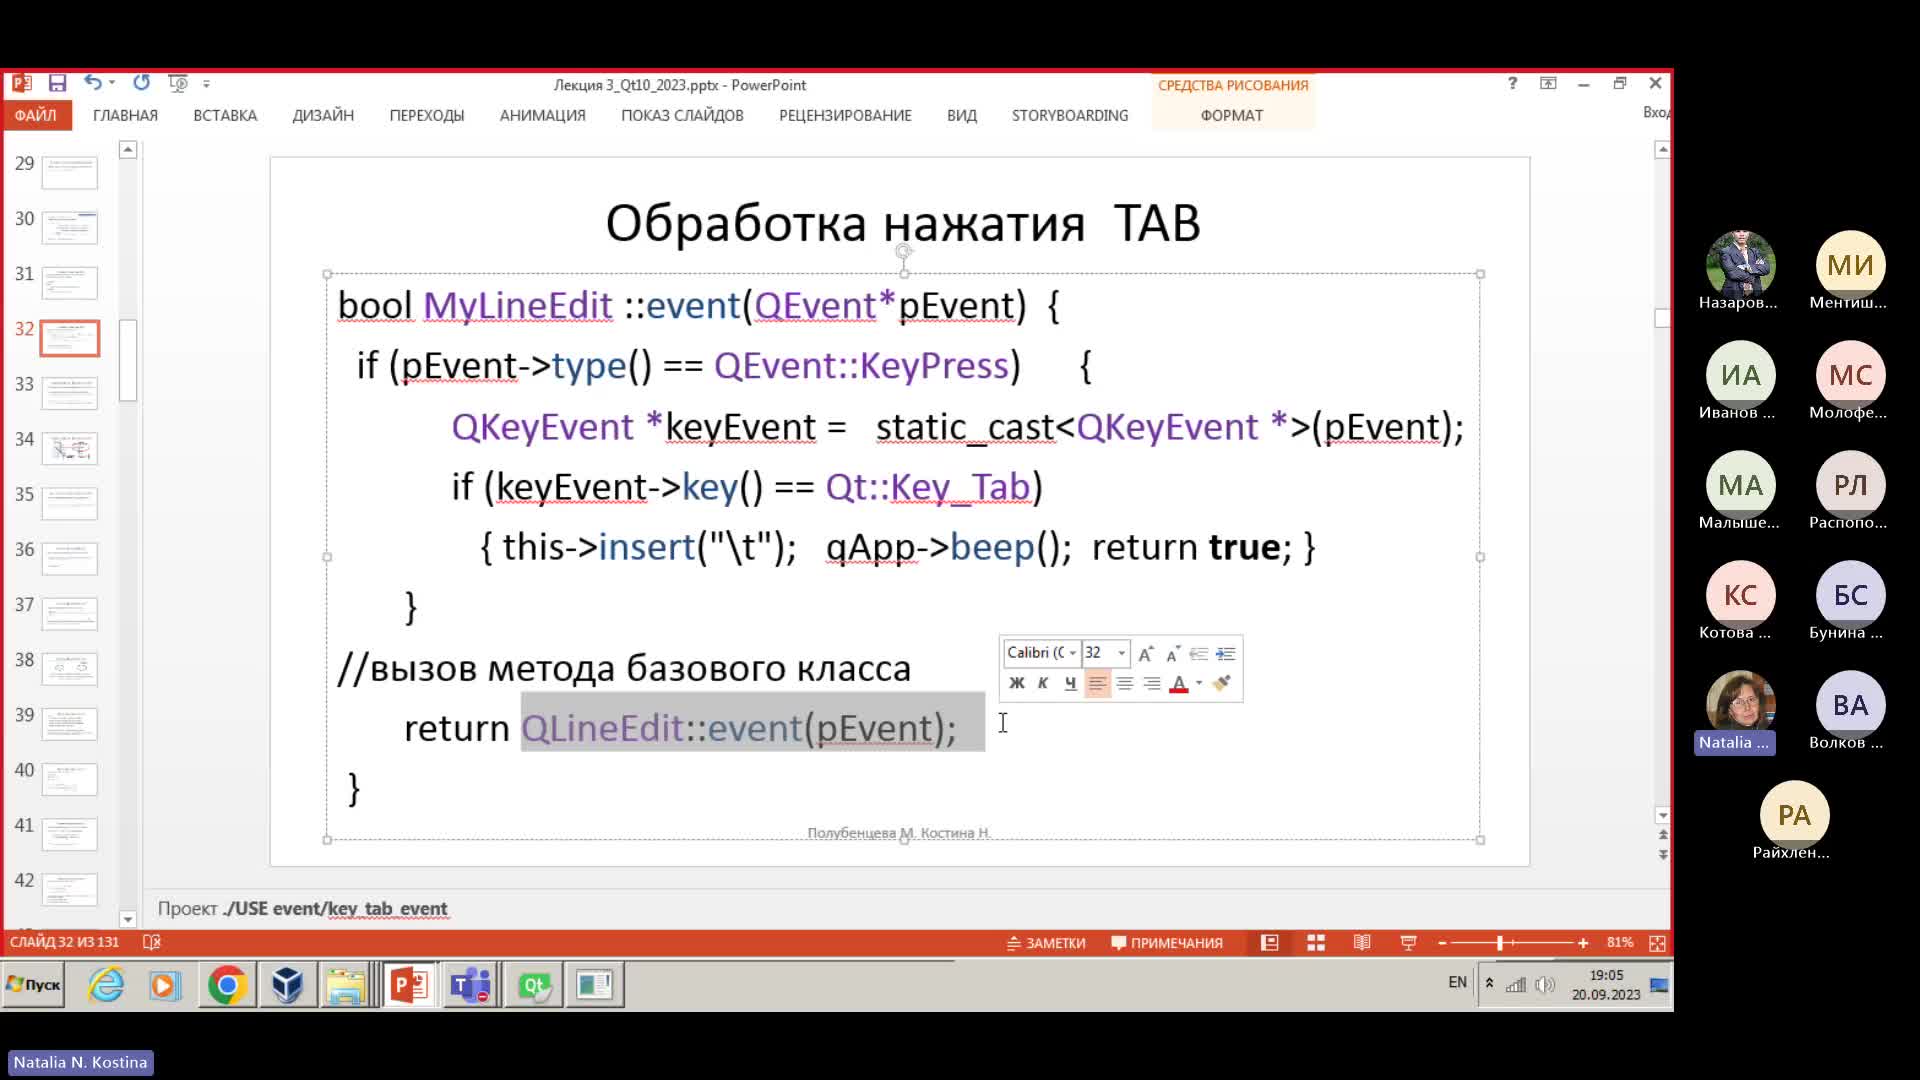Image resolution: width=1920 pixels, height=1080 pixels.
Task: Zoom in with plus button
Action: tap(1583, 943)
